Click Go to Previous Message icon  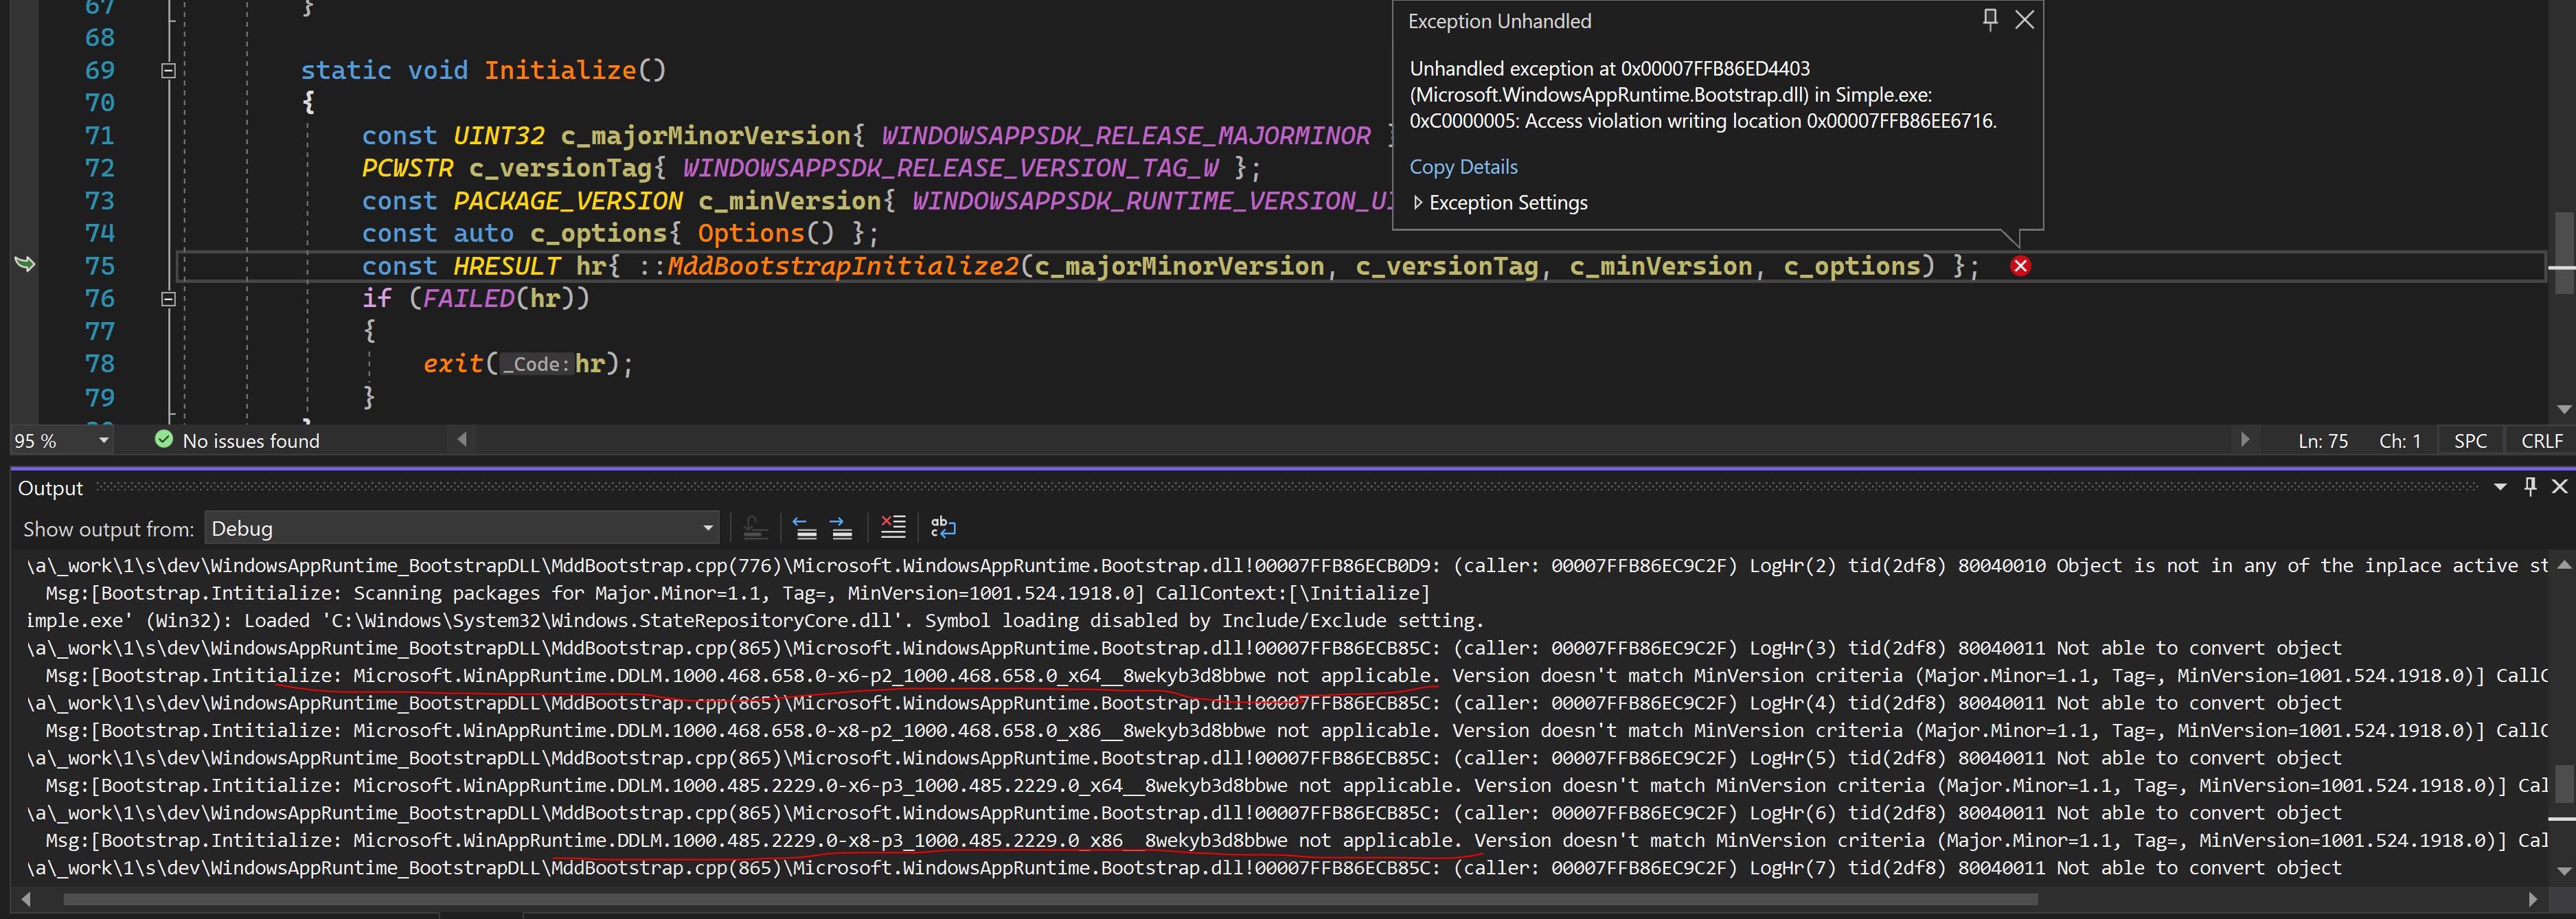pos(804,527)
